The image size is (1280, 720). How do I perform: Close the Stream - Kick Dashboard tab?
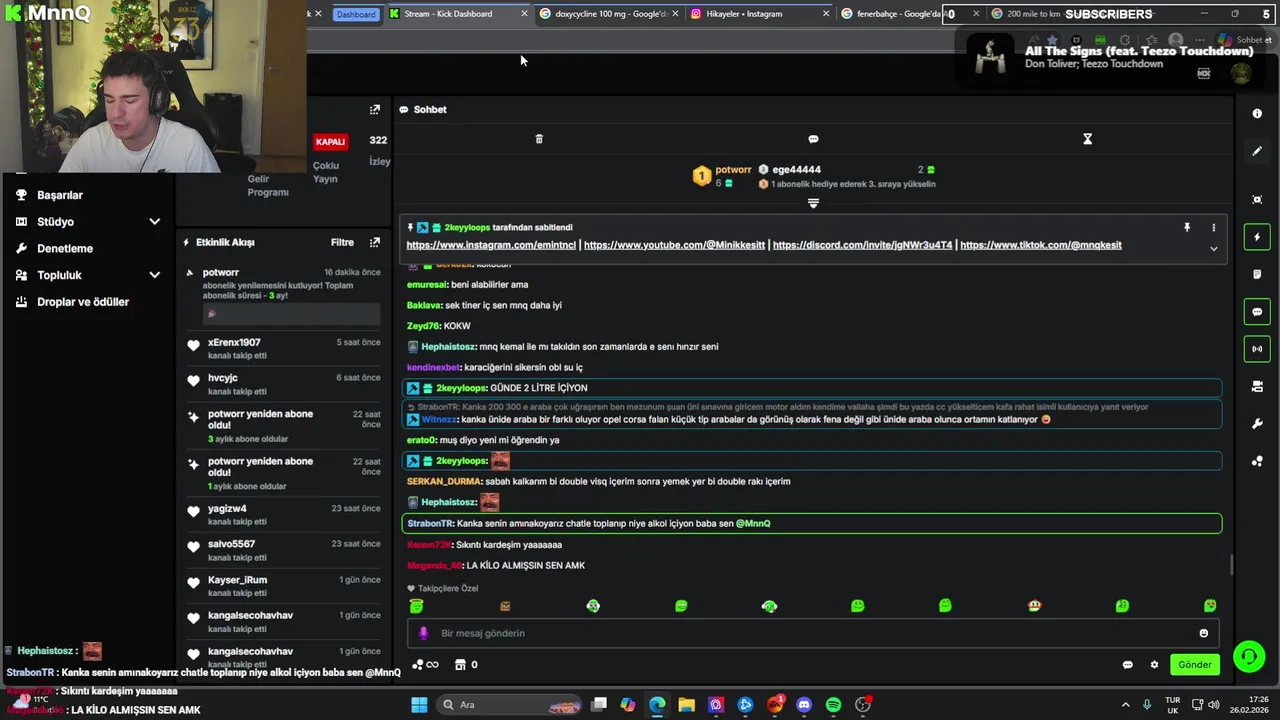point(524,14)
